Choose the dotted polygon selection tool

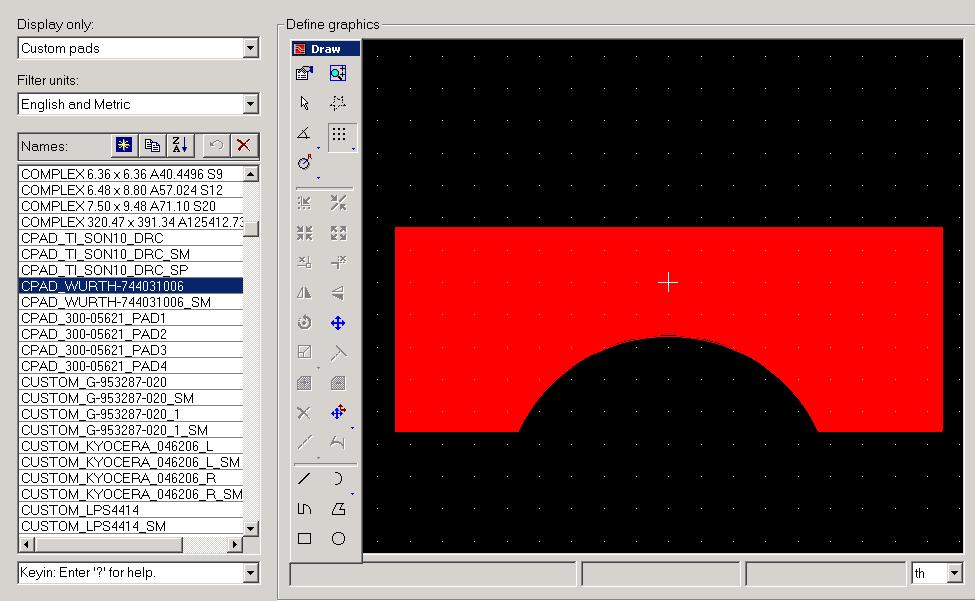pyautogui.click(x=338, y=103)
